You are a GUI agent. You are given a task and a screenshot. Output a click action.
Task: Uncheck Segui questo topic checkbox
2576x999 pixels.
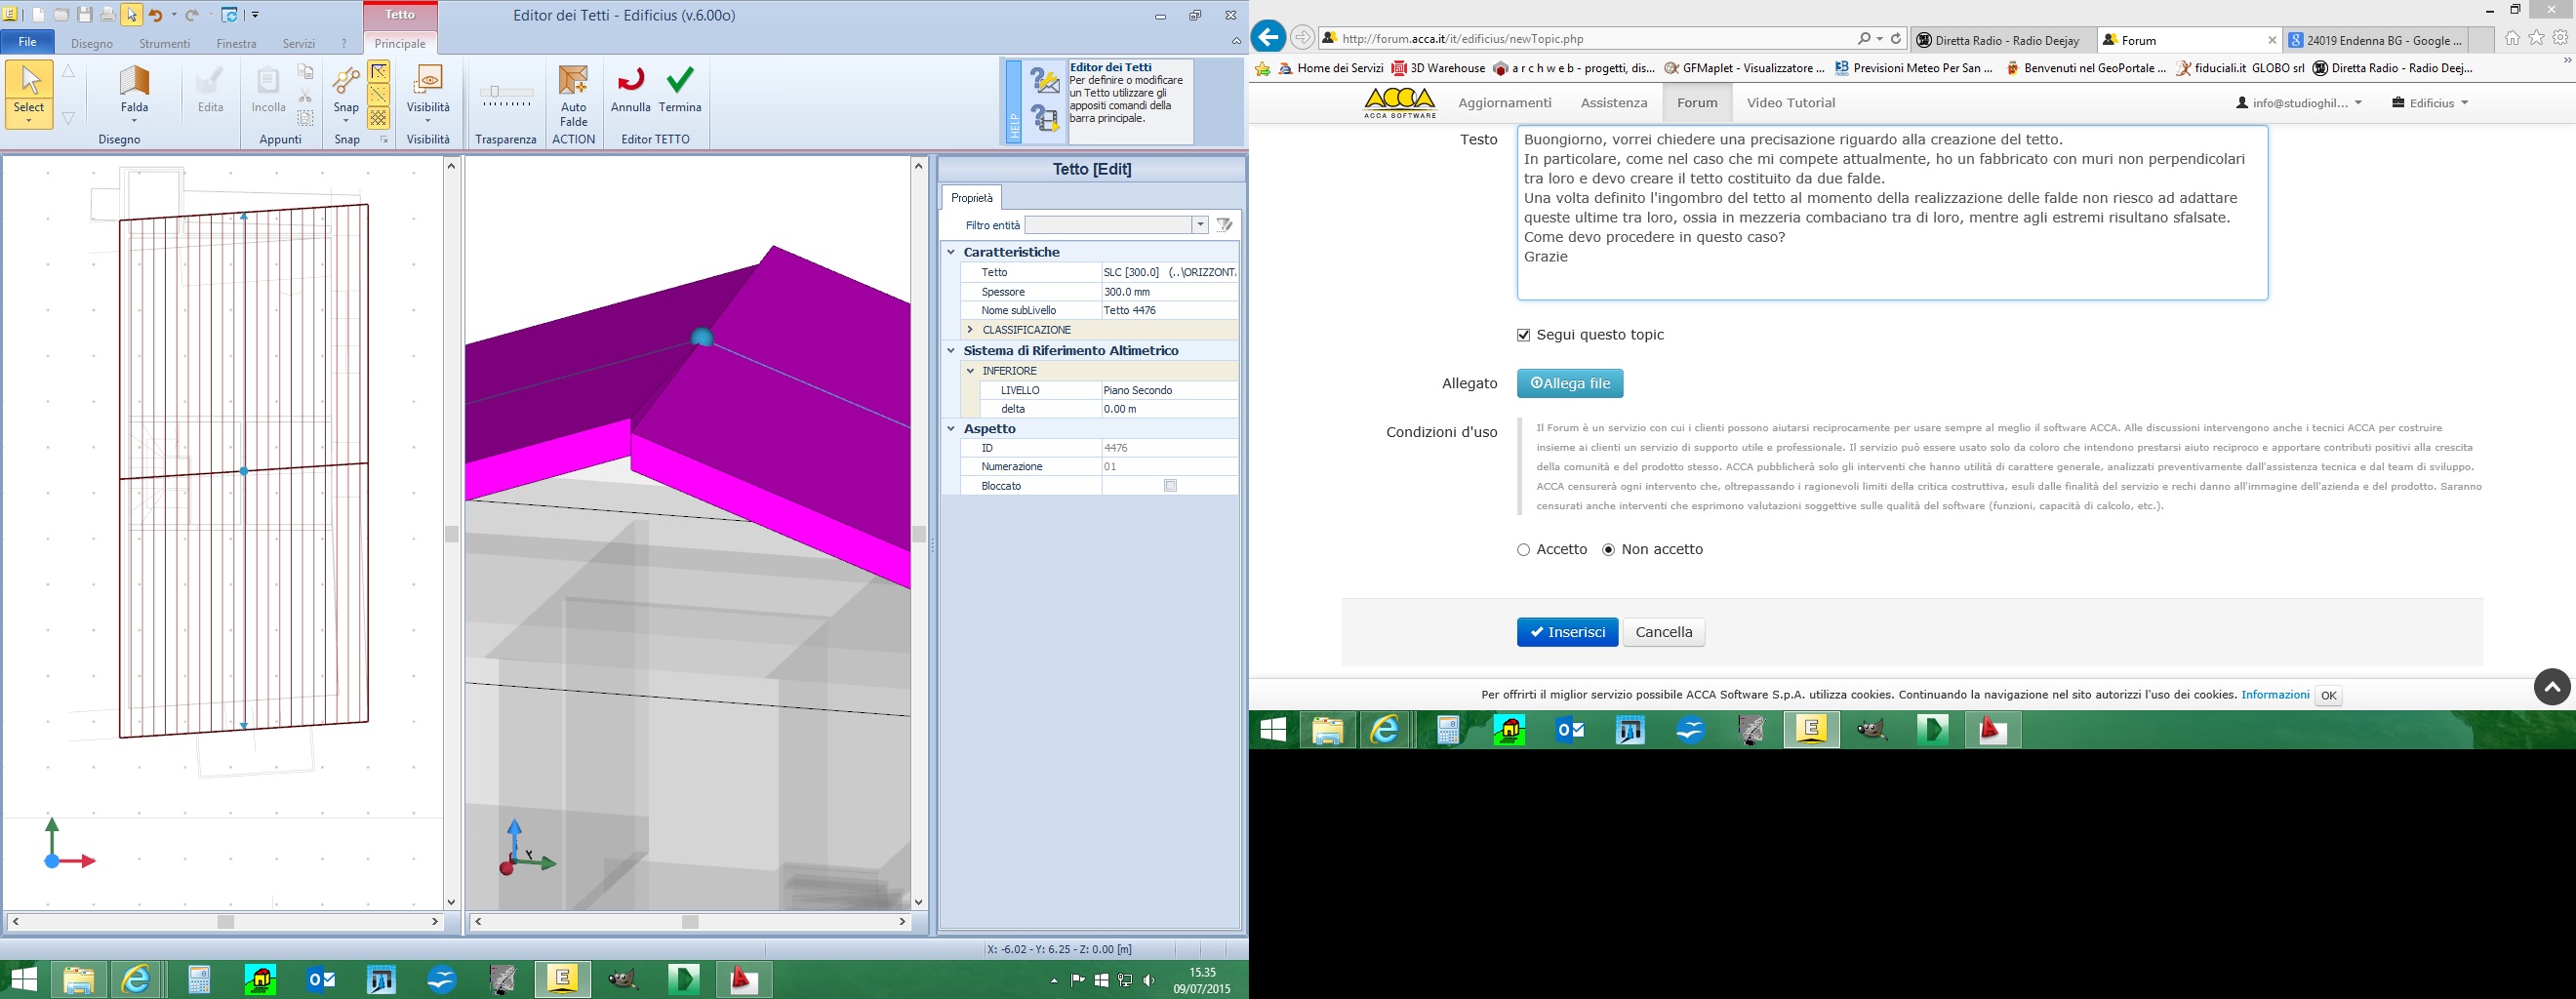1523,335
